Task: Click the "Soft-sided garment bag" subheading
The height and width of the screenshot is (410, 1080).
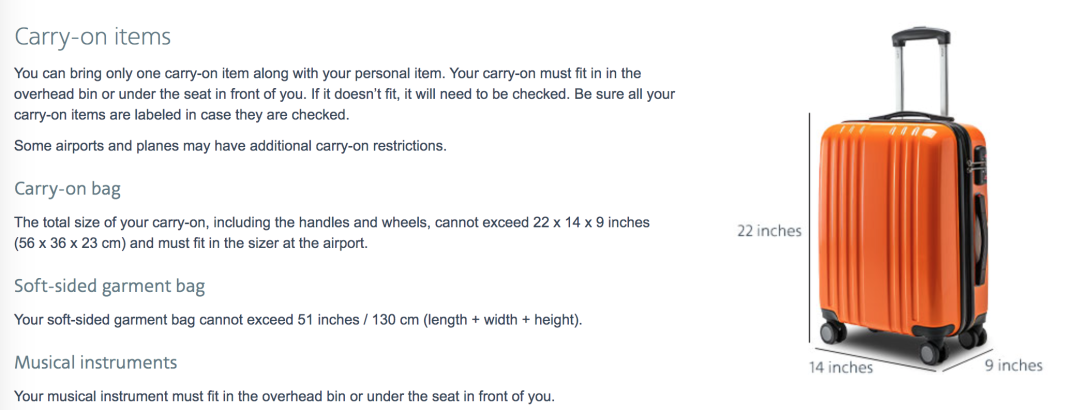Action: pyautogui.click(x=109, y=286)
